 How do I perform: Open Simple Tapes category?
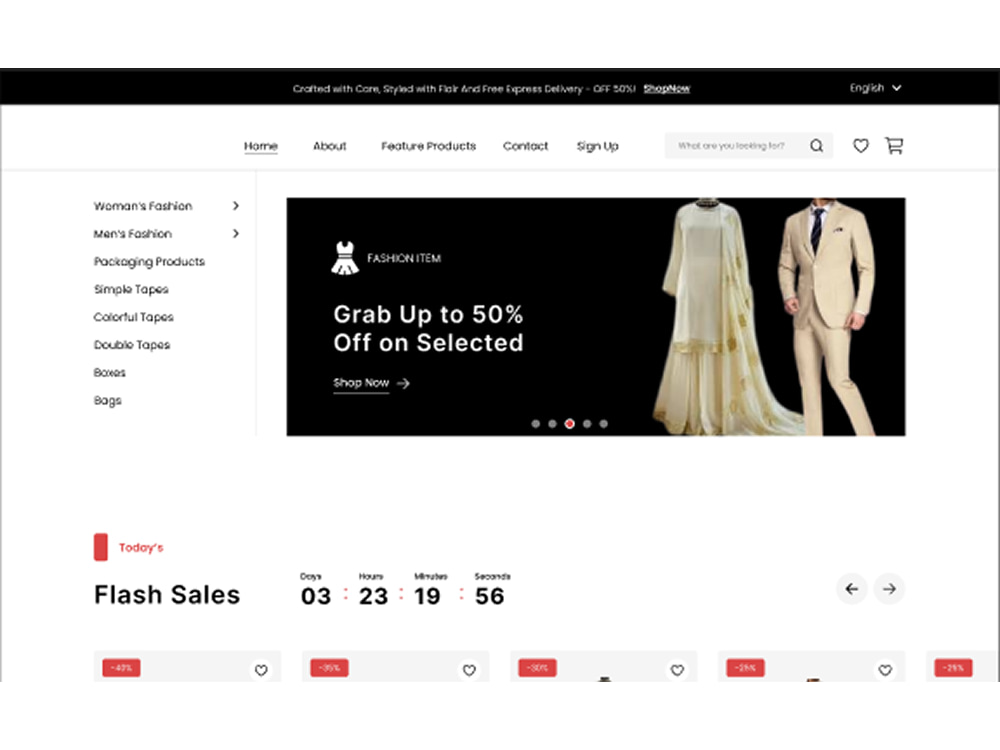coord(131,290)
